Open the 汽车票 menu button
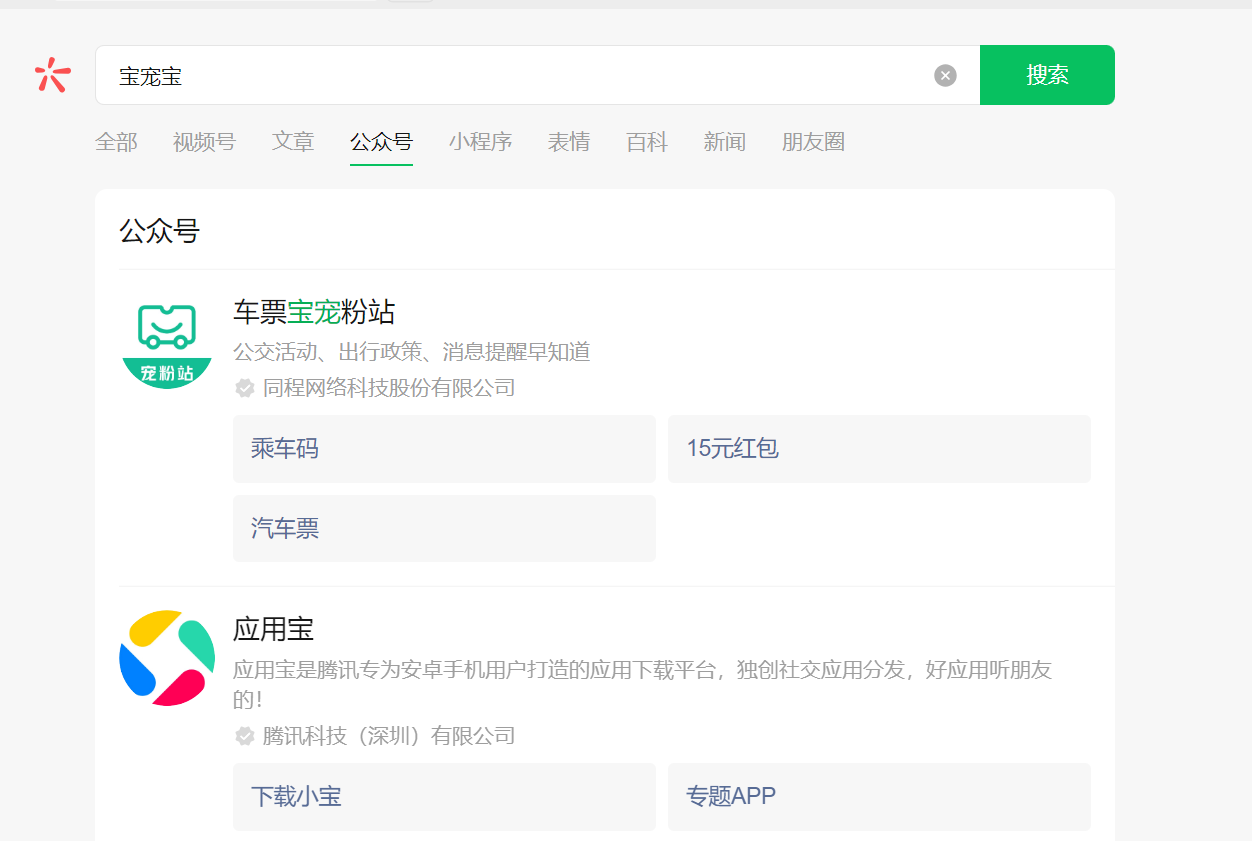Image resolution: width=1252 pixels, height=841 pixels. pos(444,528)
